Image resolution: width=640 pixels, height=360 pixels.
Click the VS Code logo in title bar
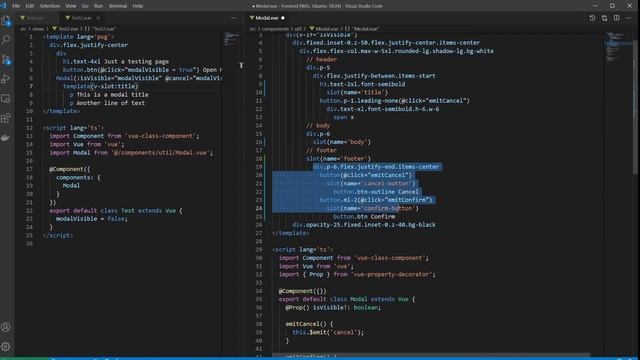click(x=4, y=5)
